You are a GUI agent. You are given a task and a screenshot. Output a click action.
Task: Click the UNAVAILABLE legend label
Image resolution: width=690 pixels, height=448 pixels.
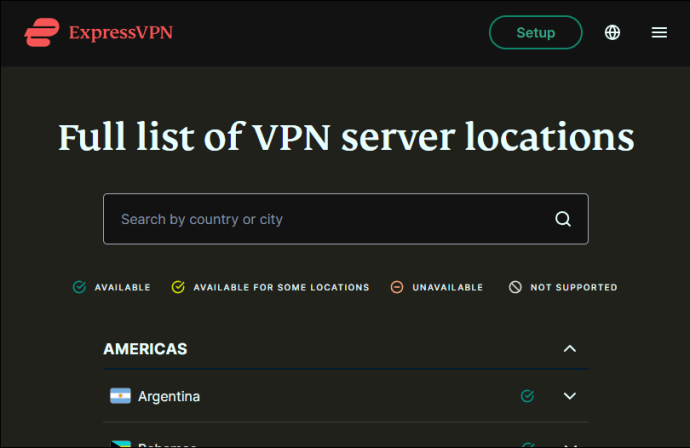coord(448,287)
